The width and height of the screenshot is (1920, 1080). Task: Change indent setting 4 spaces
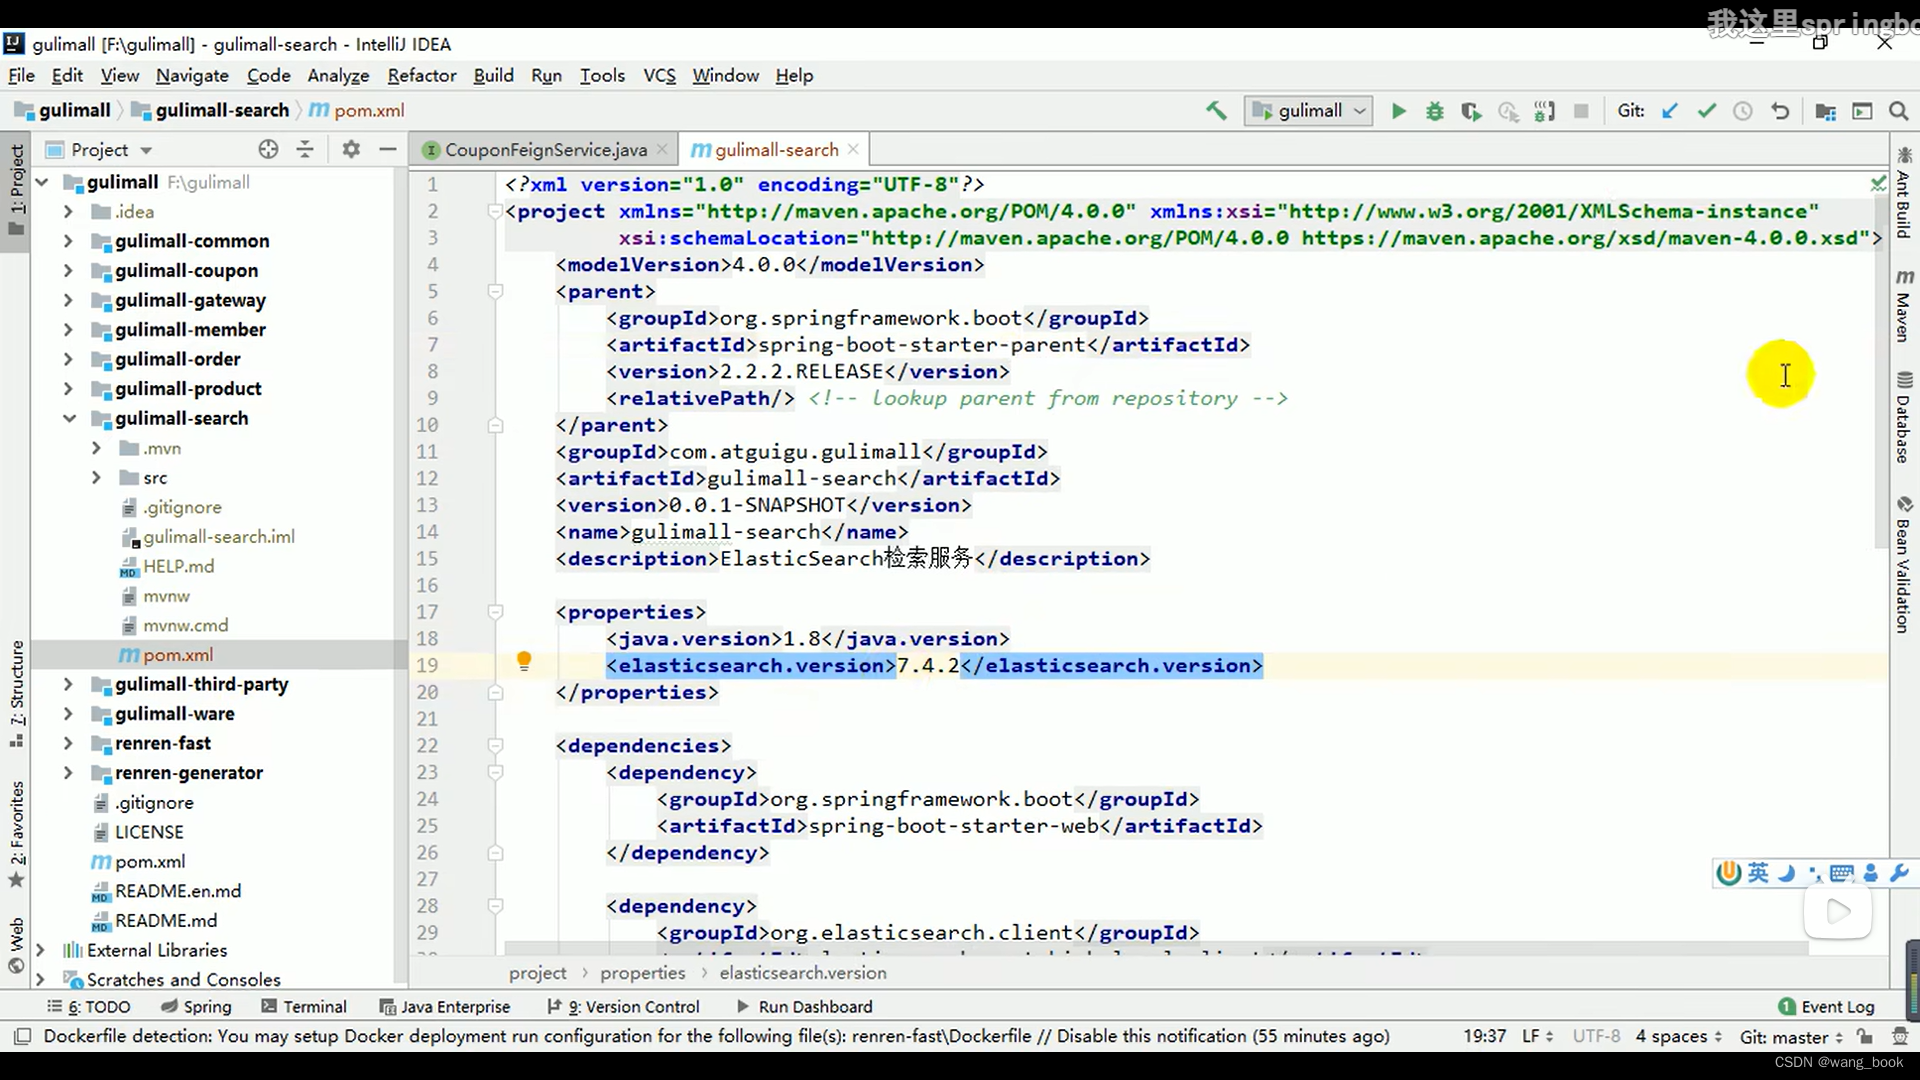1678,1036
